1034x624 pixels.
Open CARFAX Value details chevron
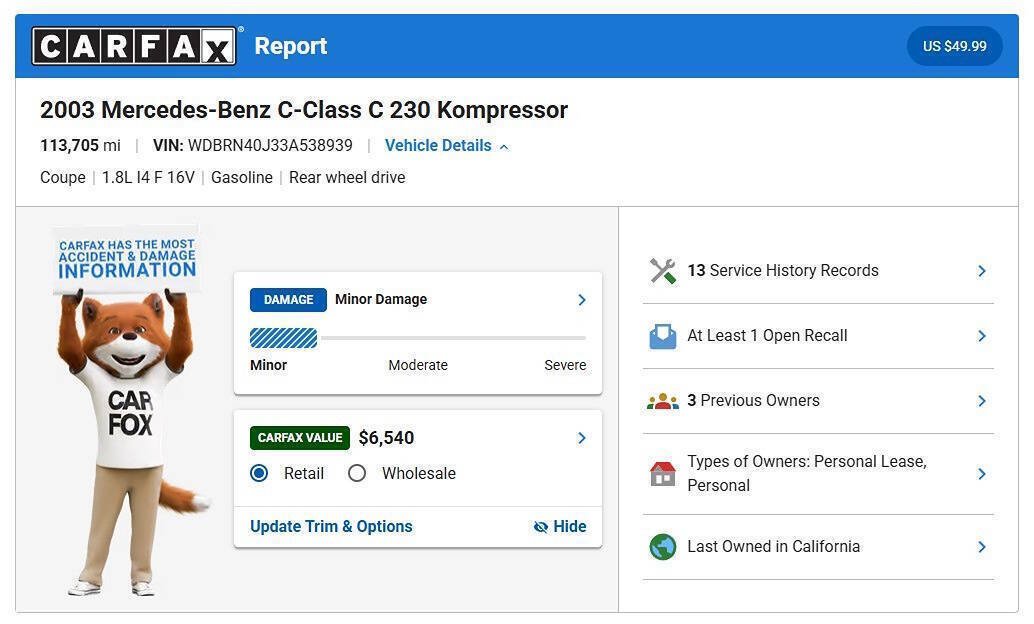582,438
